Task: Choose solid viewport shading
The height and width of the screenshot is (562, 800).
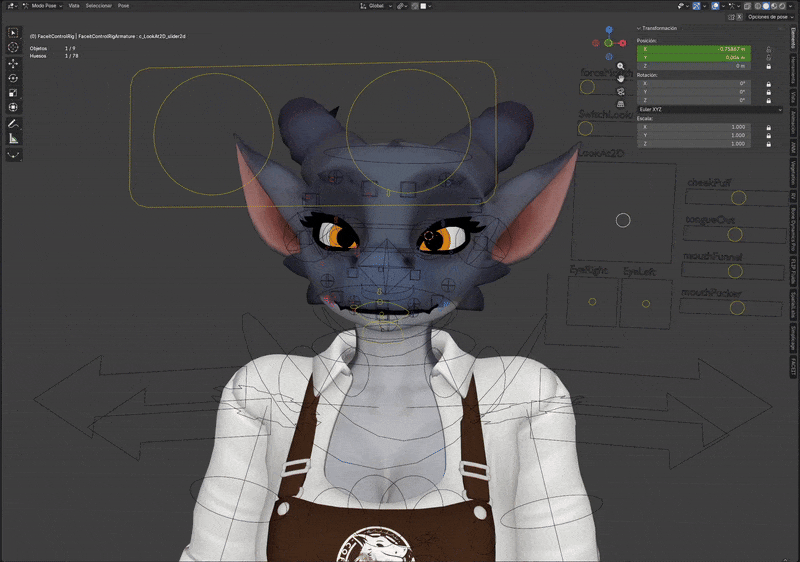Action: click(x=766, y=6)
